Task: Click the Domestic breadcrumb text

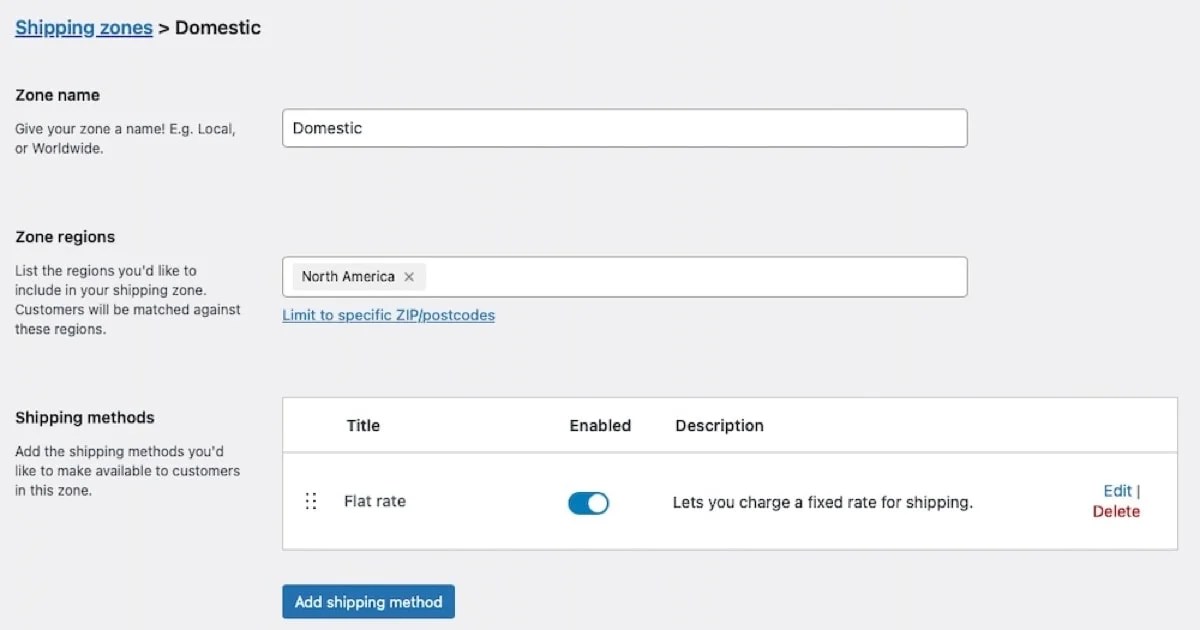Action: pyautogui.click(x=218, y=28)
